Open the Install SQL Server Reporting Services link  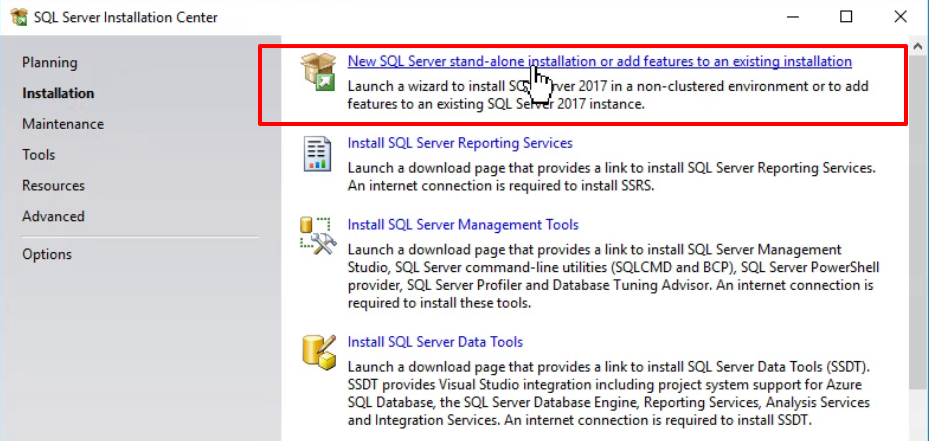tap(460, 143)
